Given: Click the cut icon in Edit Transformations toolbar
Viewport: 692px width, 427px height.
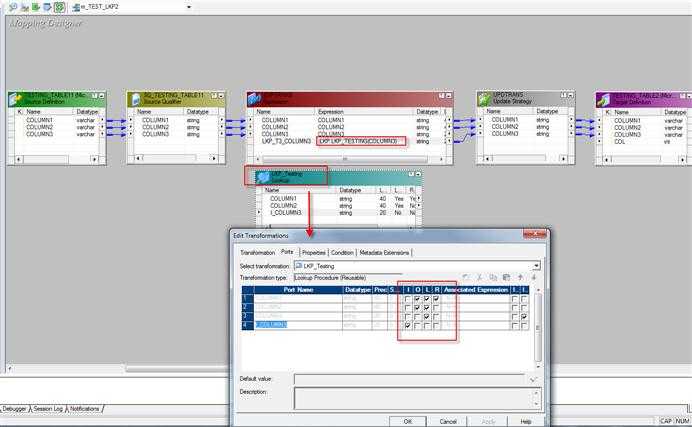Looking at the screenshot, I should coord(480,277).
